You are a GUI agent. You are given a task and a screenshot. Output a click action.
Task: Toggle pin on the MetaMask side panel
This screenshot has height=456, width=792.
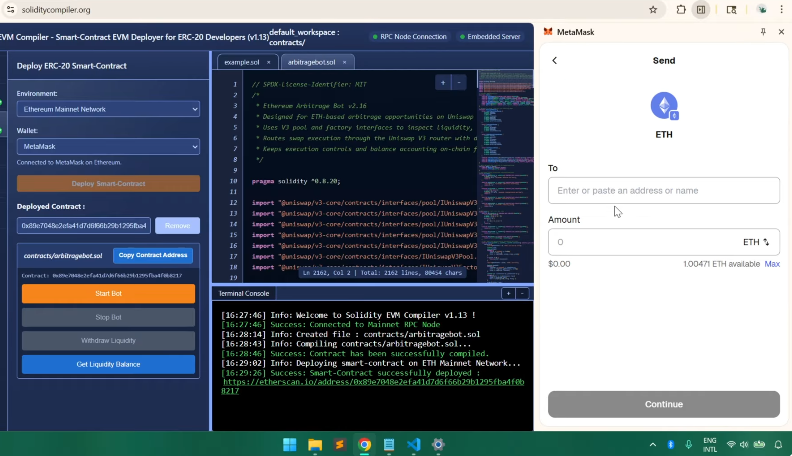coord(763,32)
